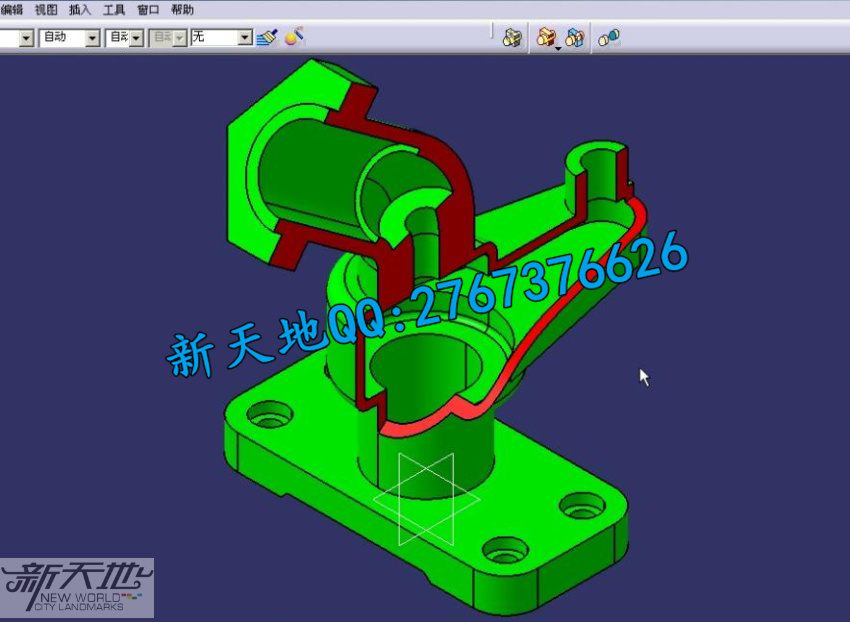Open the 视图 (View) menu
The height and width of the screenshot is (622, 850).
pyautogui.click(x=46, y=9)
